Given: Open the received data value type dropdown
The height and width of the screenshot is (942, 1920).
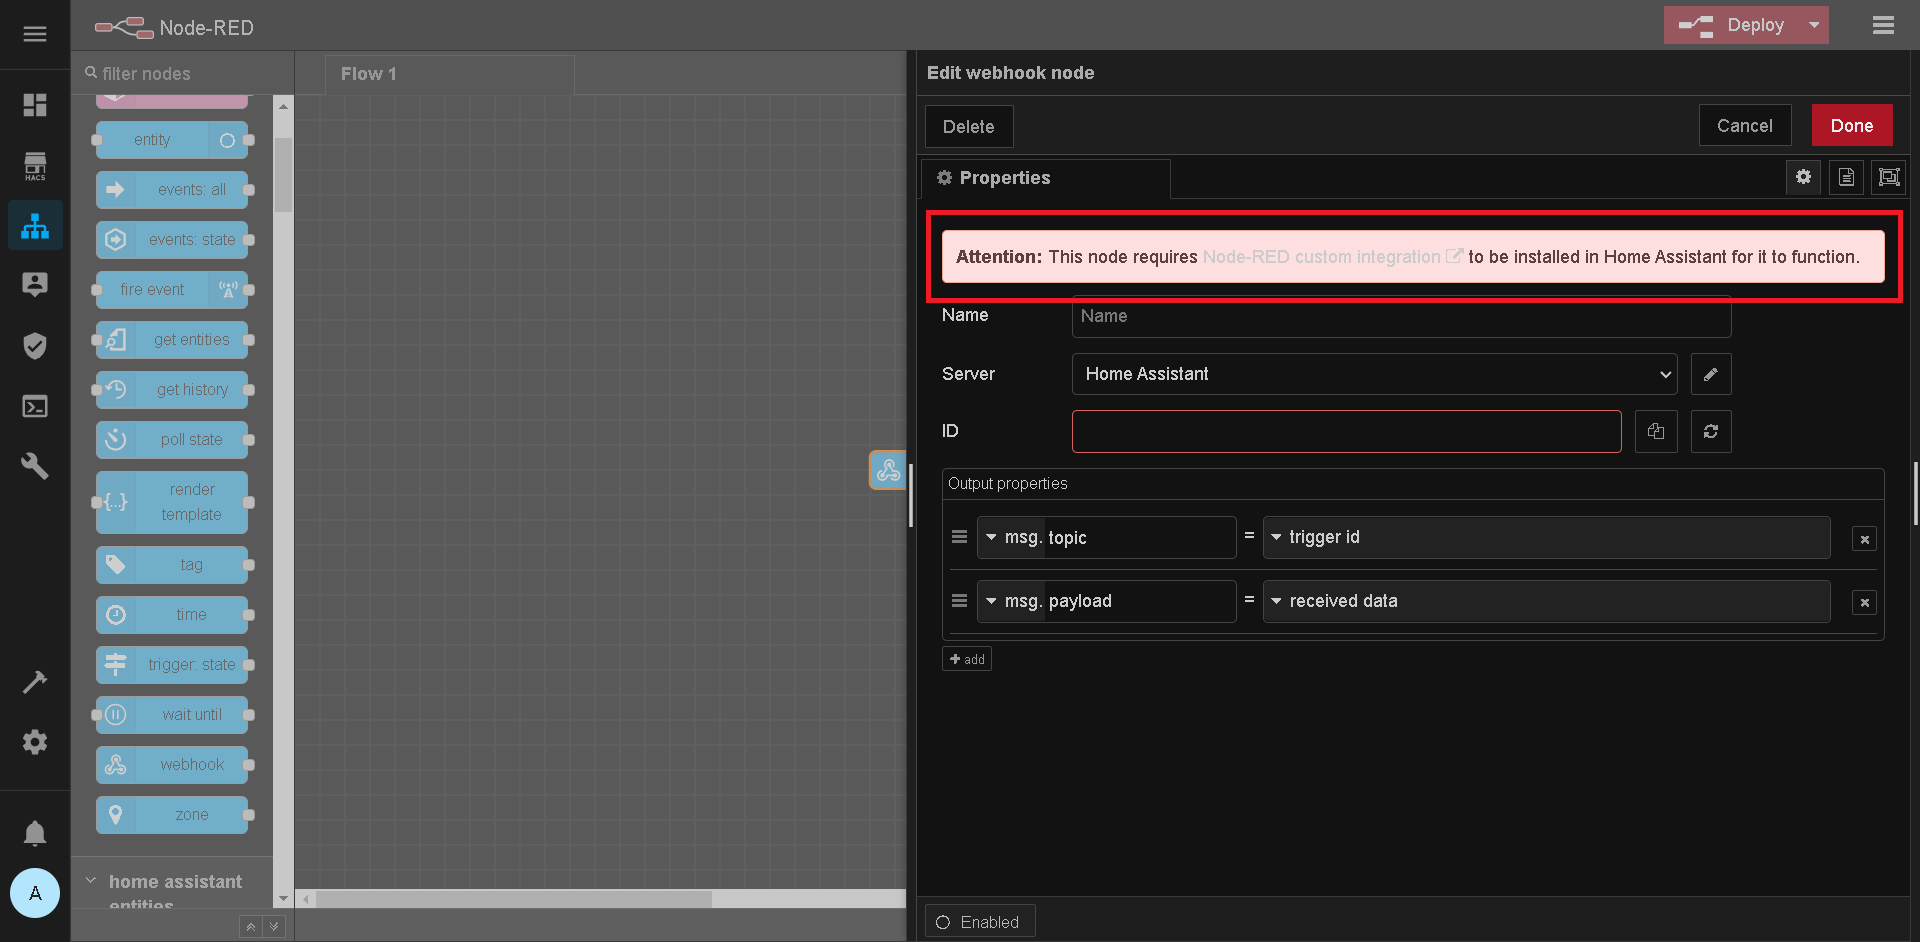Looking at the screenshot, I should (x=1276, y=601).
